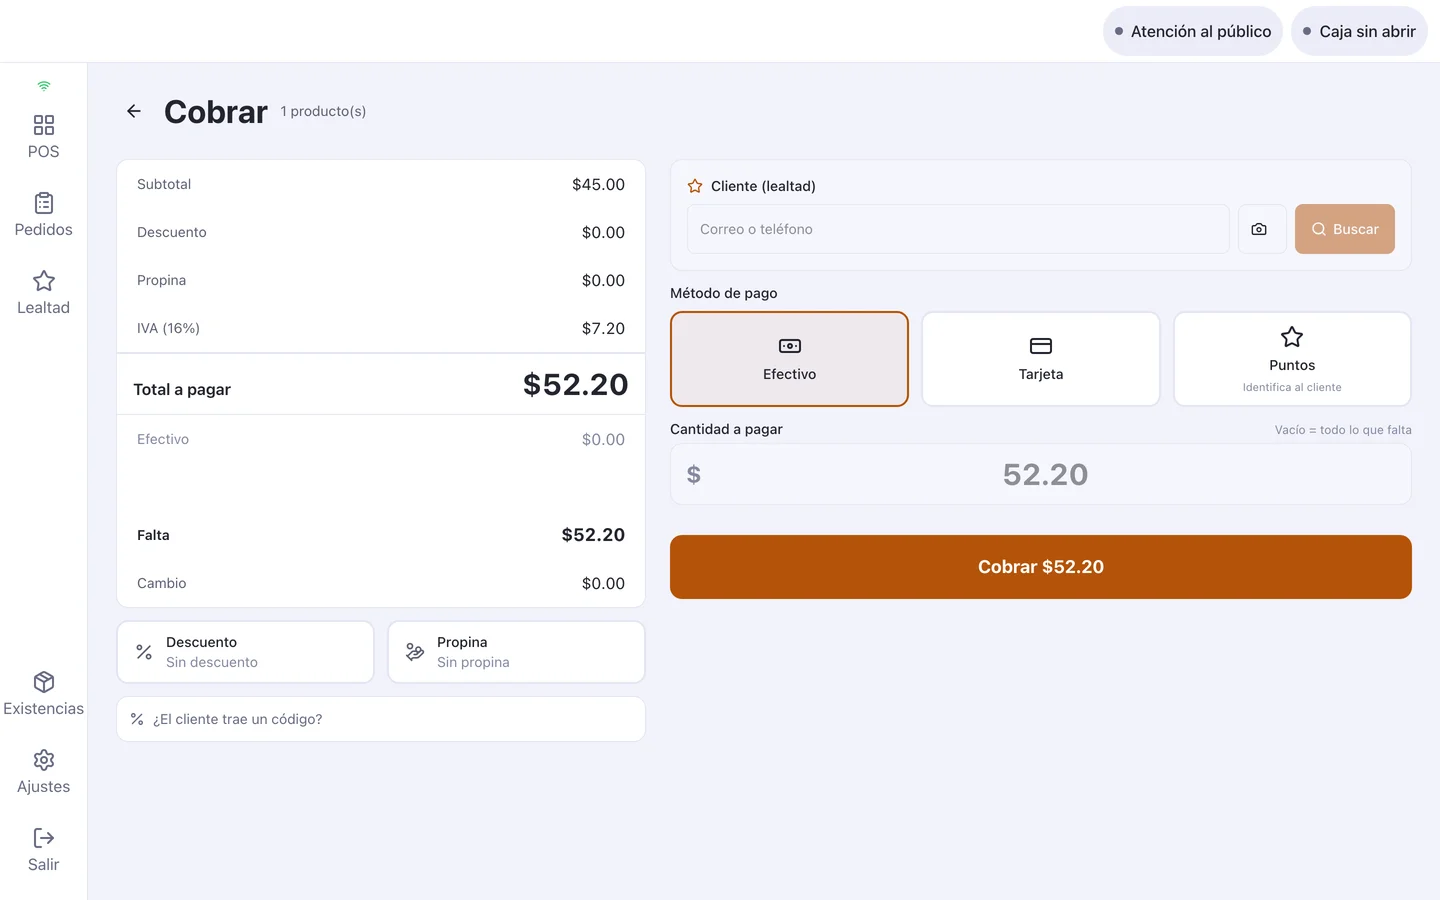Click Salir to log out

(43, 850)
